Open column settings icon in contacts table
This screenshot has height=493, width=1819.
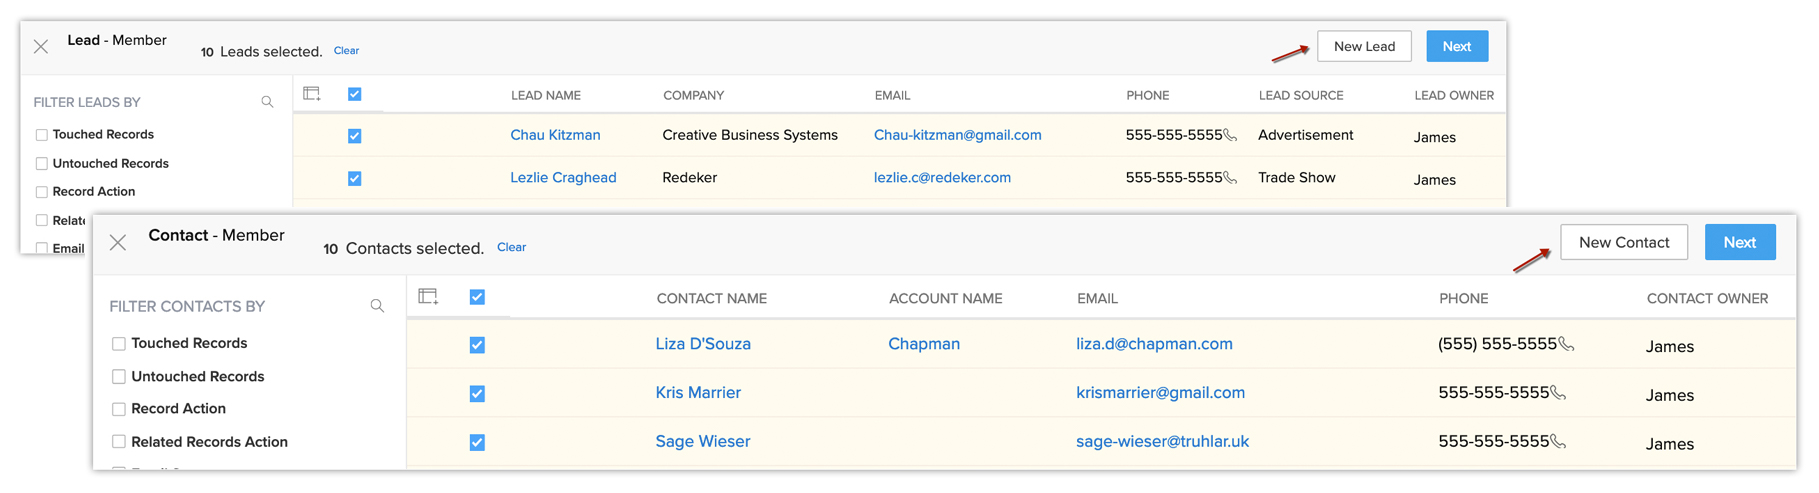click(x=429, y=297)
